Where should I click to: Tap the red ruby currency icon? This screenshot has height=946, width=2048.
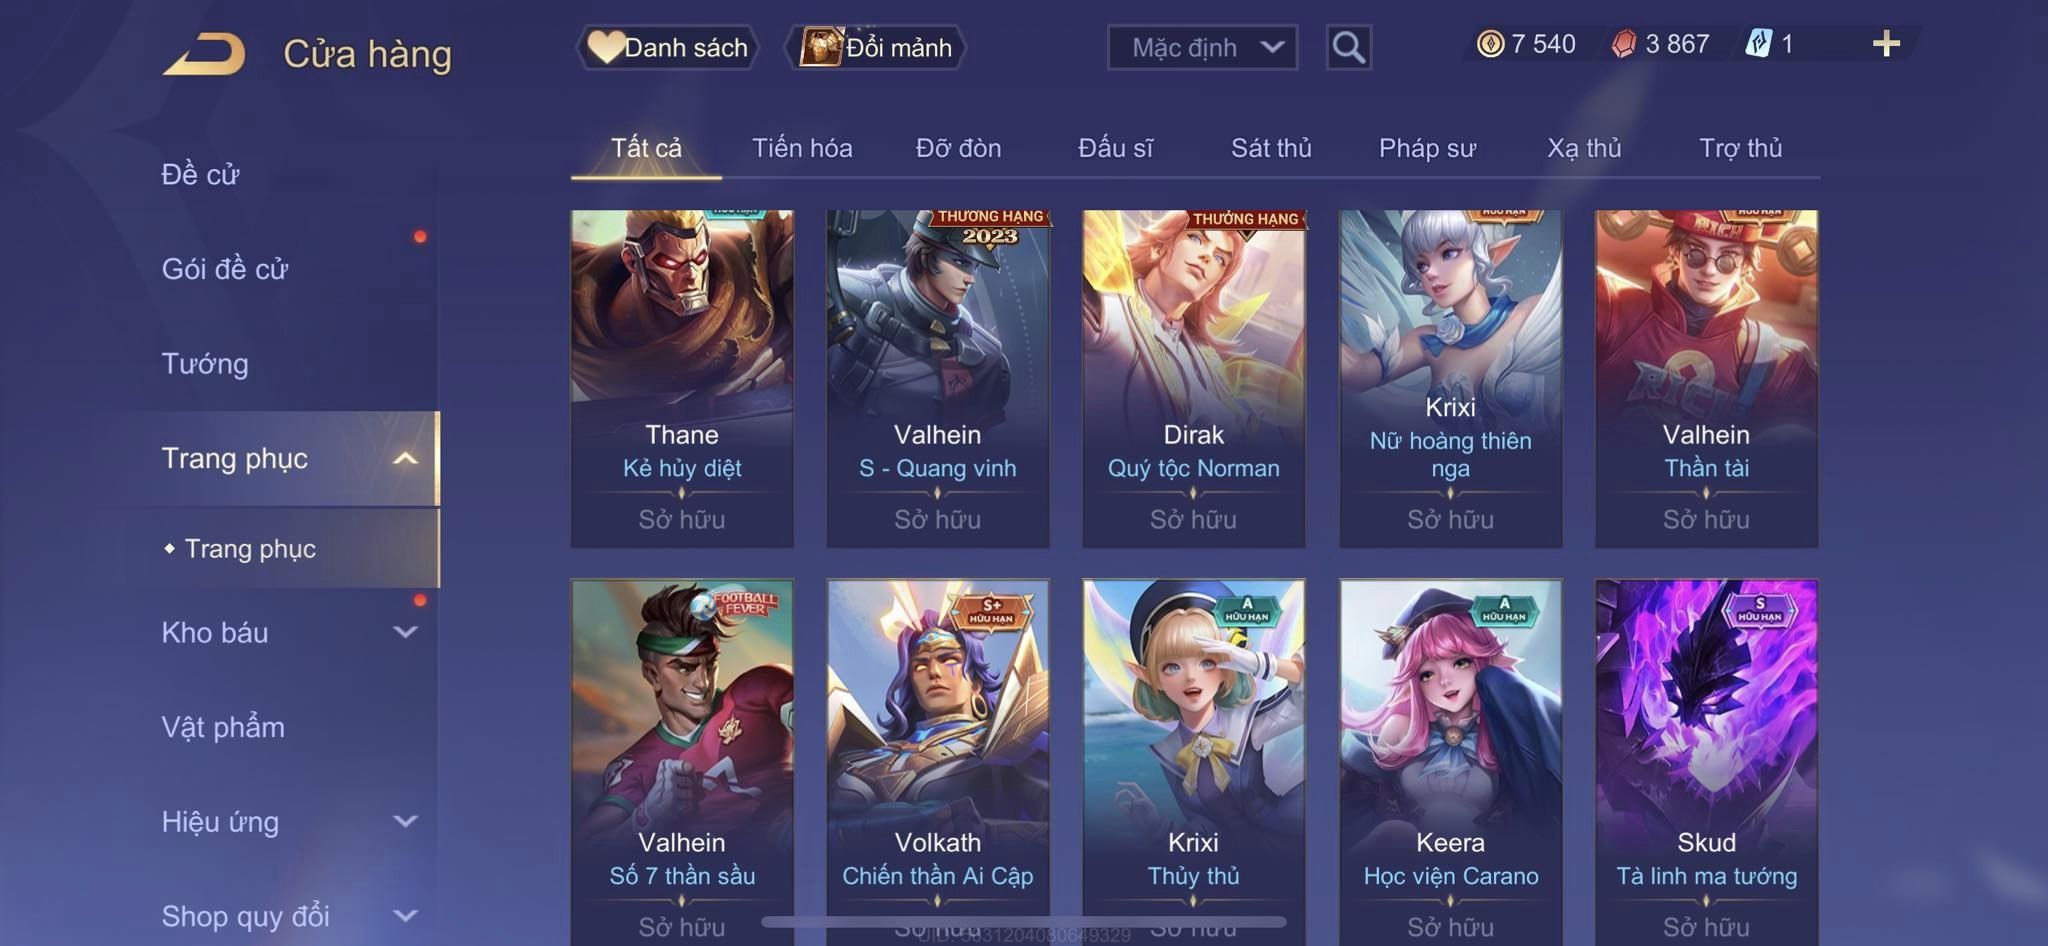pyautogui.click(x=1624, y=44)
